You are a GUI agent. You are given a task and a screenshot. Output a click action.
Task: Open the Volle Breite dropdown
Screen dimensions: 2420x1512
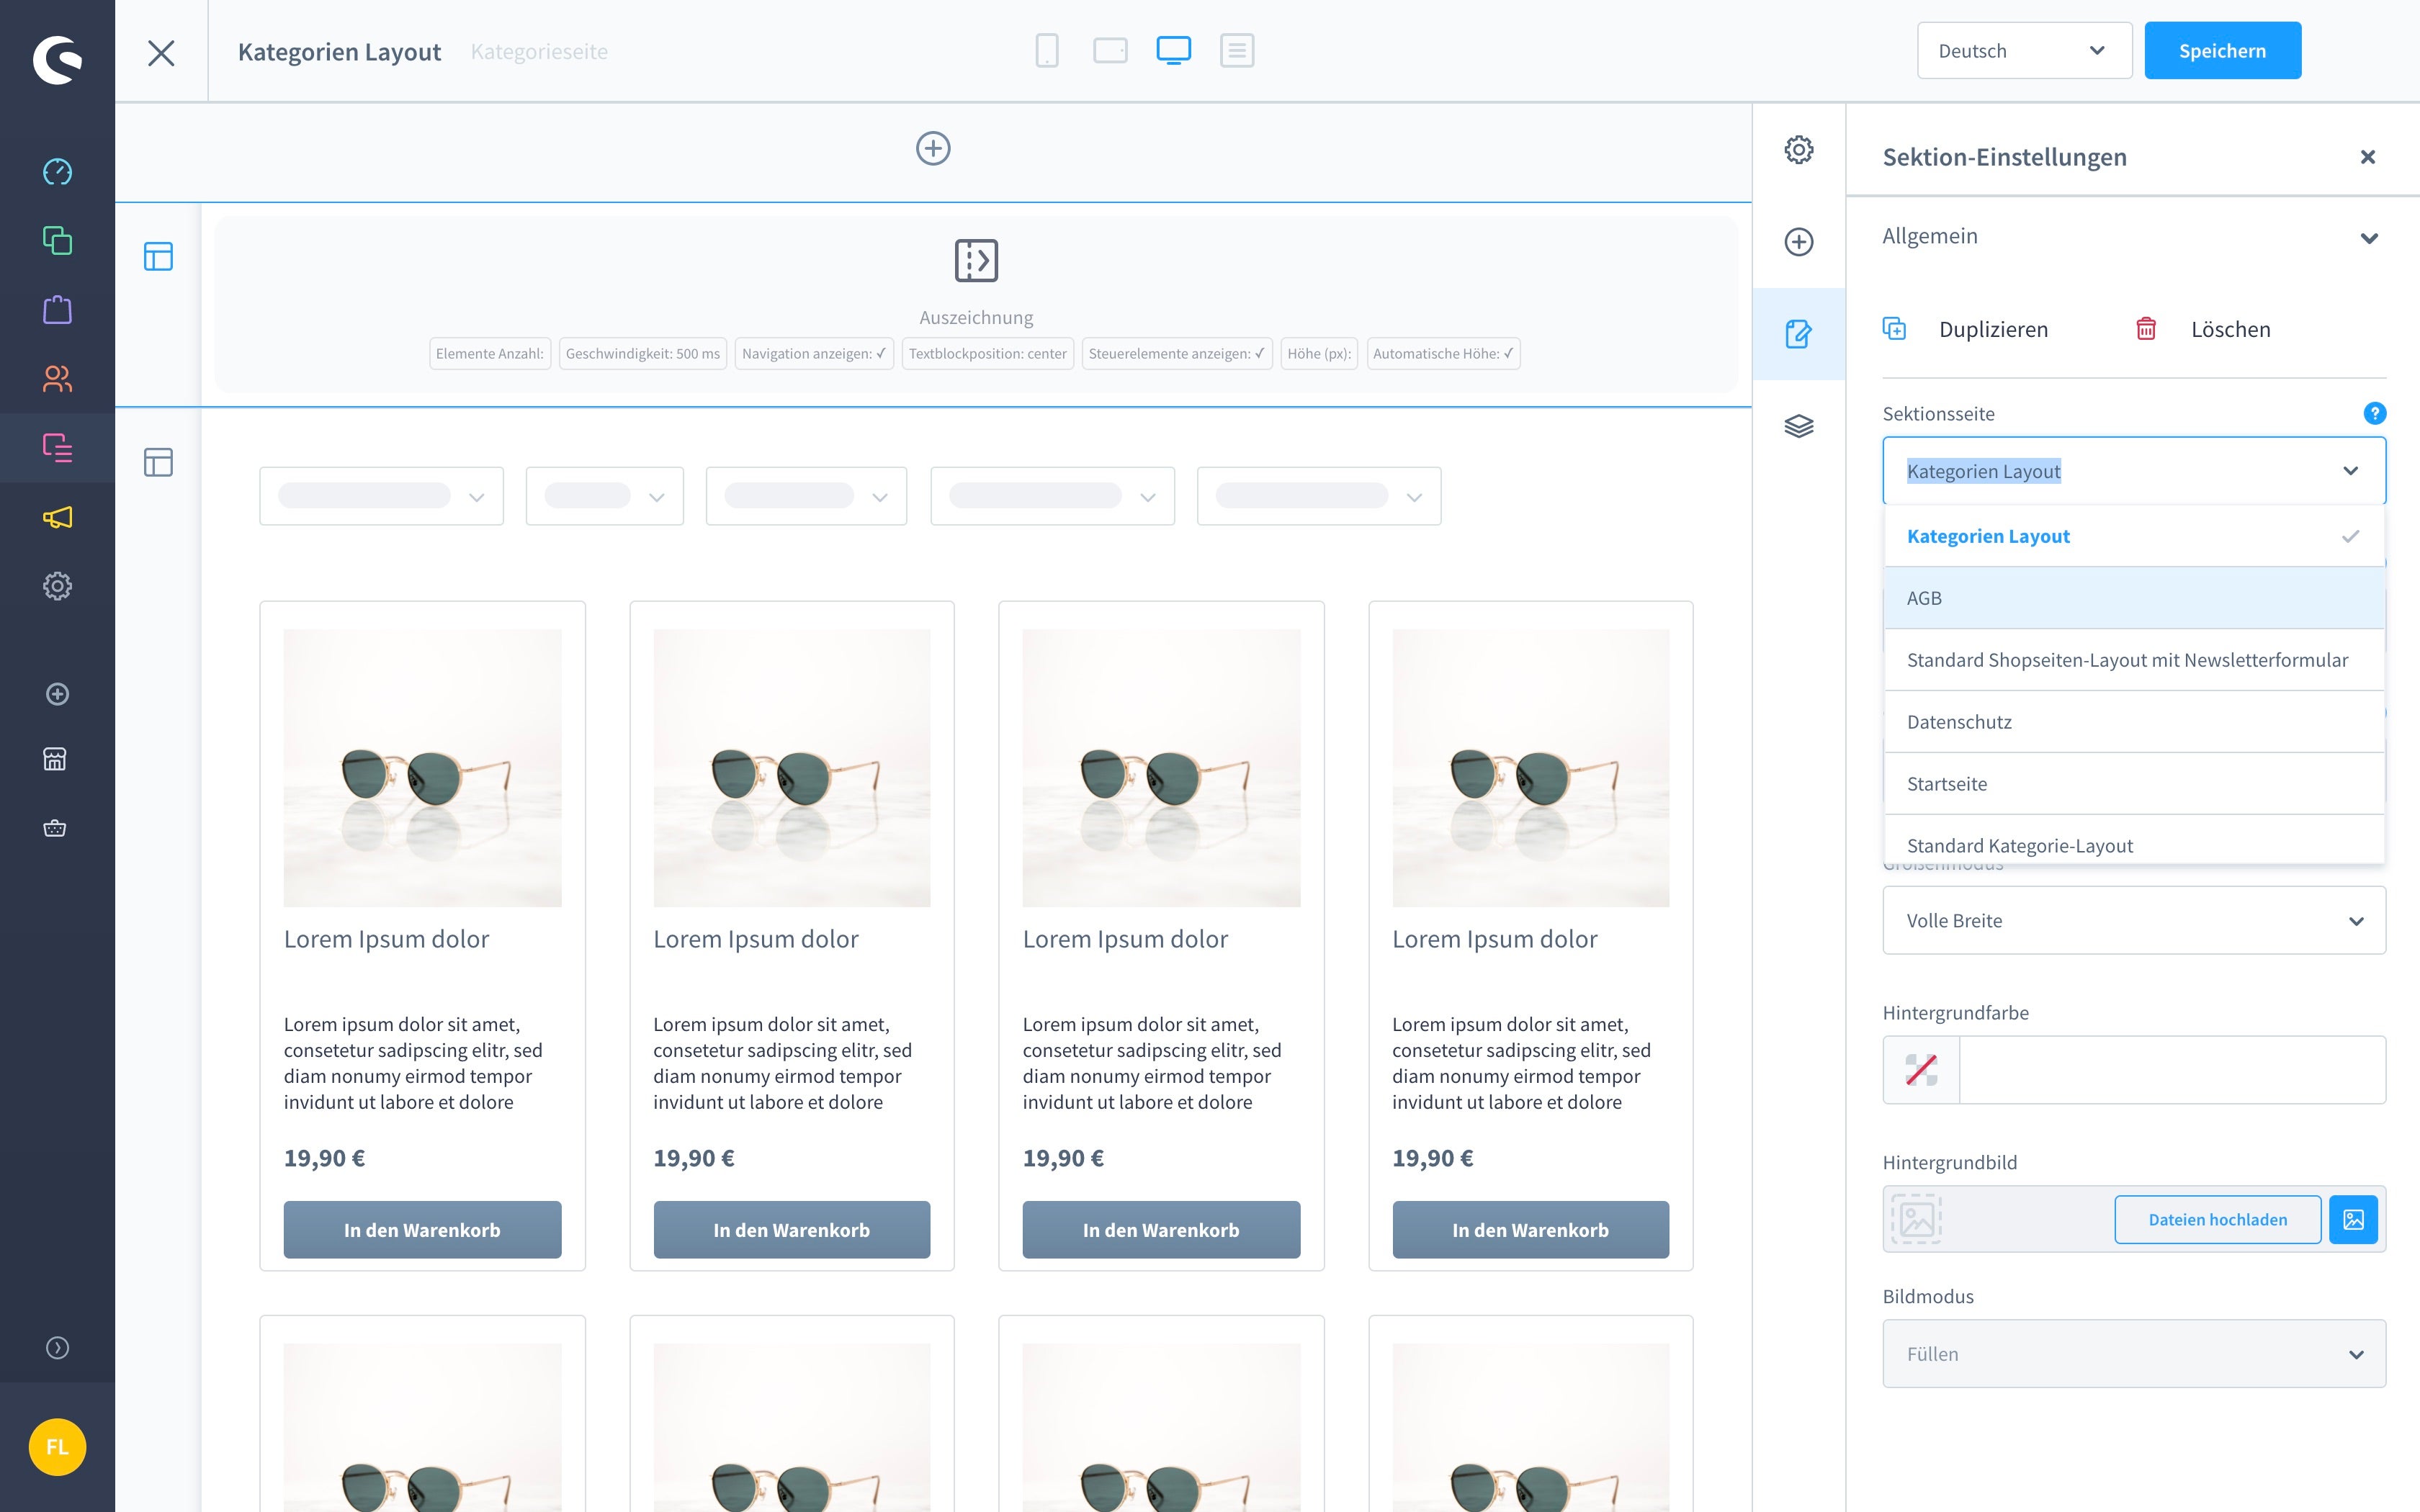[2134, 921]
